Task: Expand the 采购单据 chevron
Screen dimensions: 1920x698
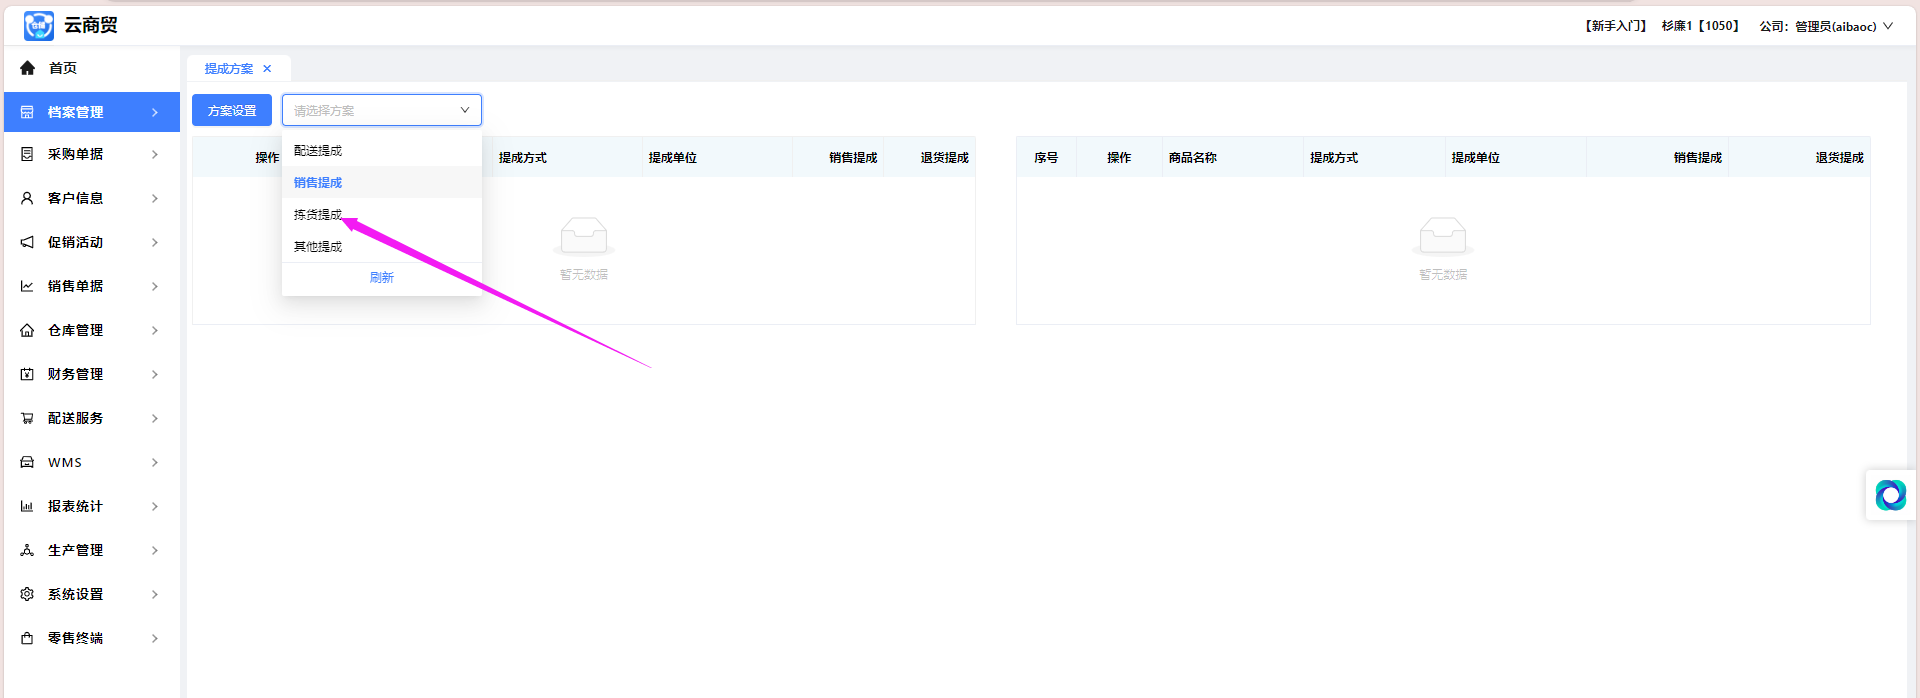Action: (x=155, y=154)
